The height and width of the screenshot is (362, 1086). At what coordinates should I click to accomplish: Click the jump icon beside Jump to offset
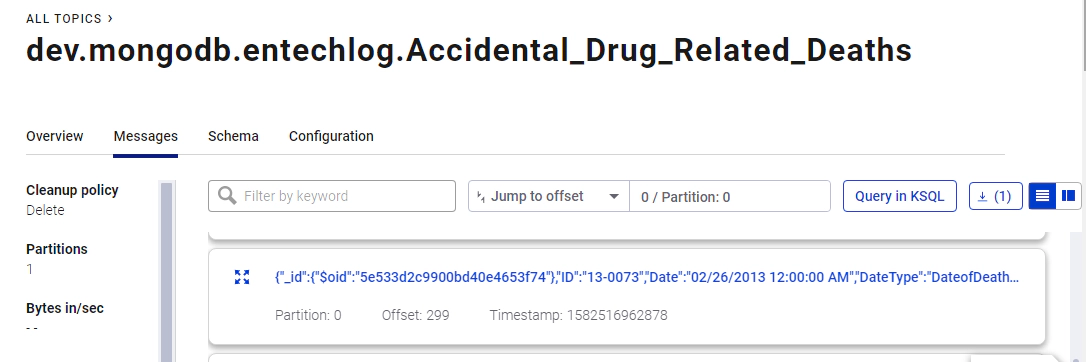[481, 197]
